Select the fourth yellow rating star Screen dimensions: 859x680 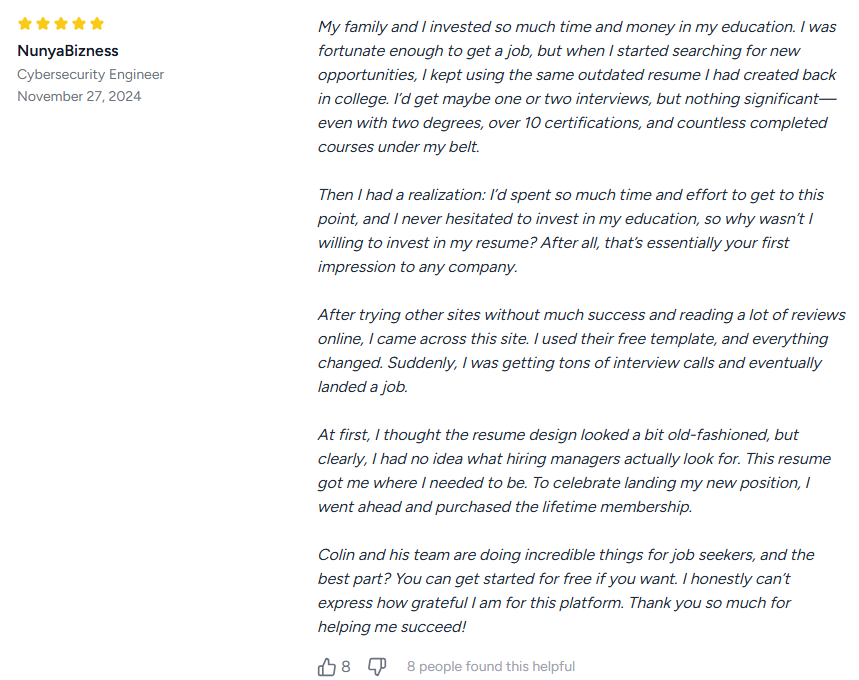click(x=79, y=24)
